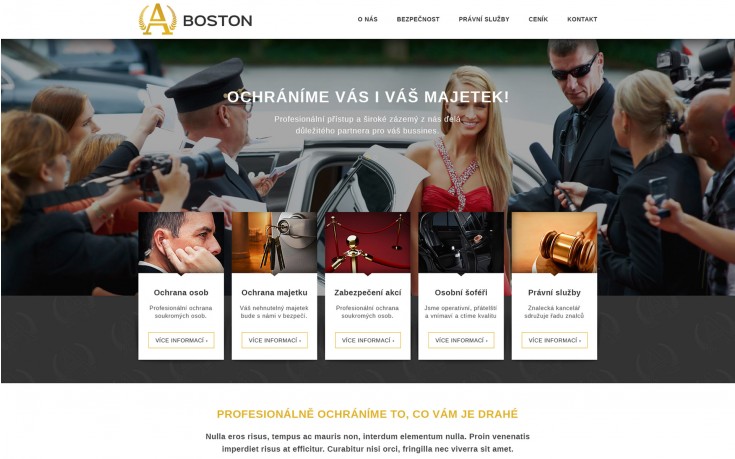Click the golden gavel thumbnail image

tap(554, 242)
